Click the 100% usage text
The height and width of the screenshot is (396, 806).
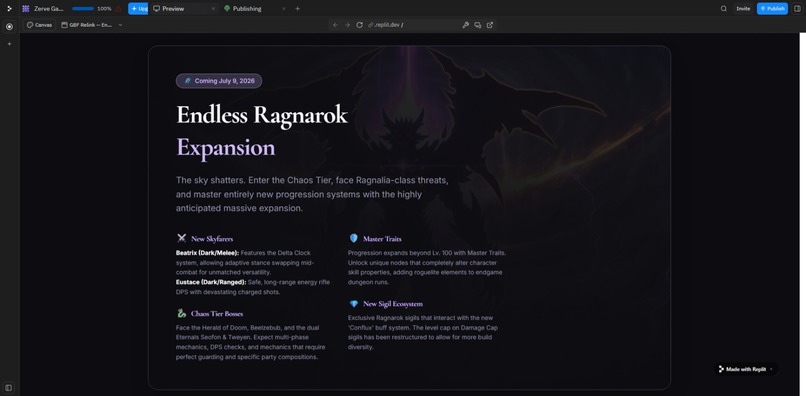point(104,9)
